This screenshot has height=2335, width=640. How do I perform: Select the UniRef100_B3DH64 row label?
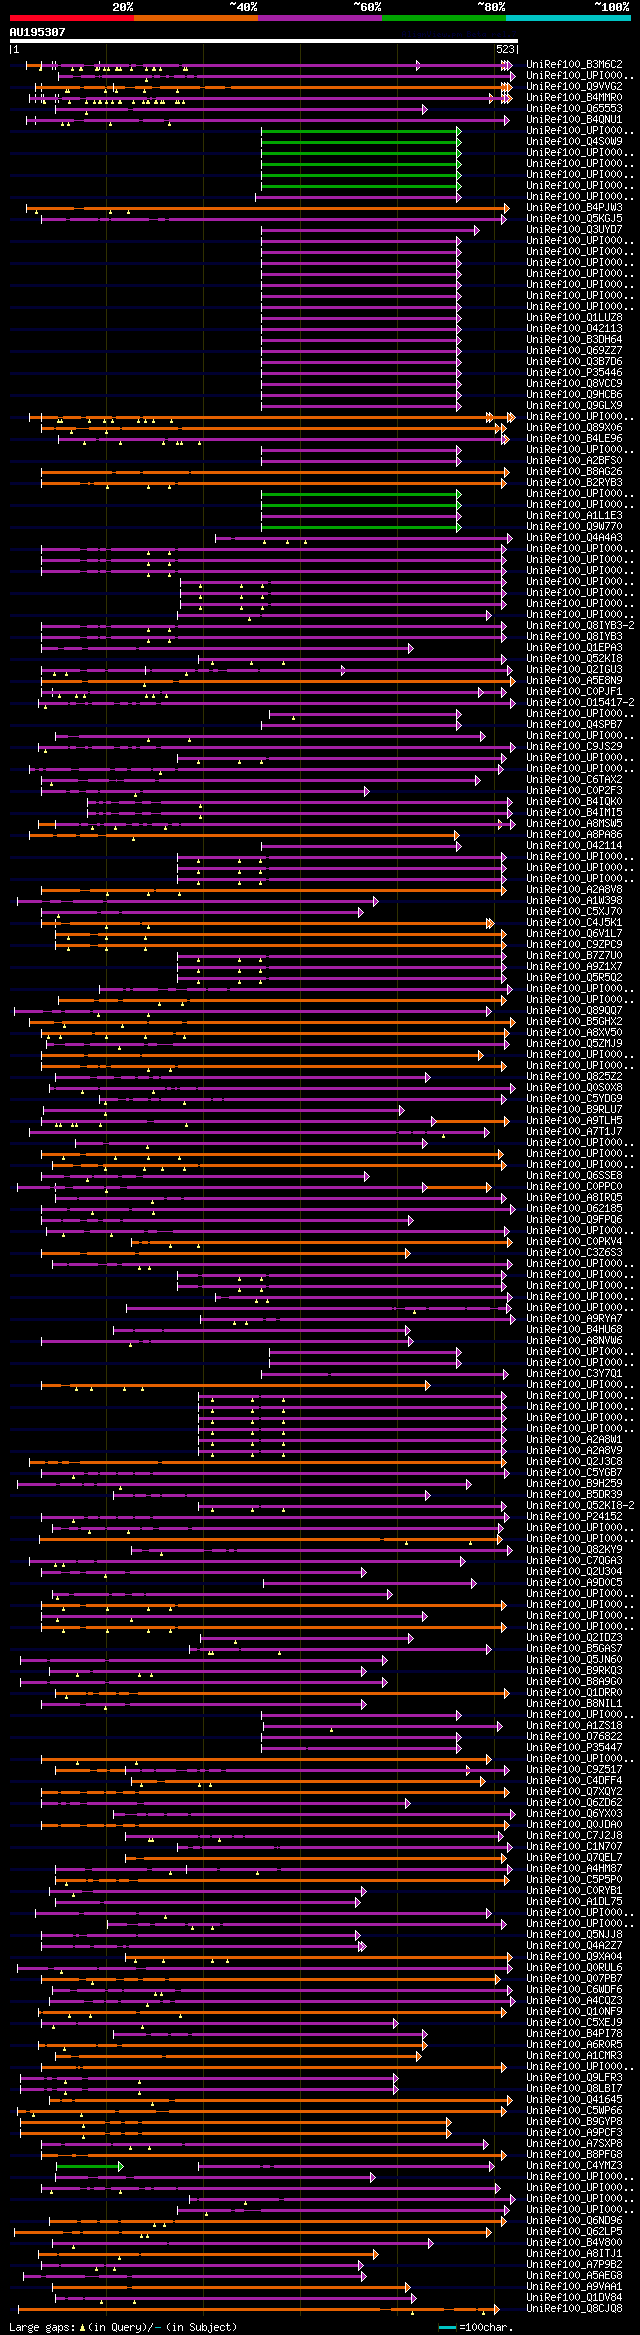[574, 340]
